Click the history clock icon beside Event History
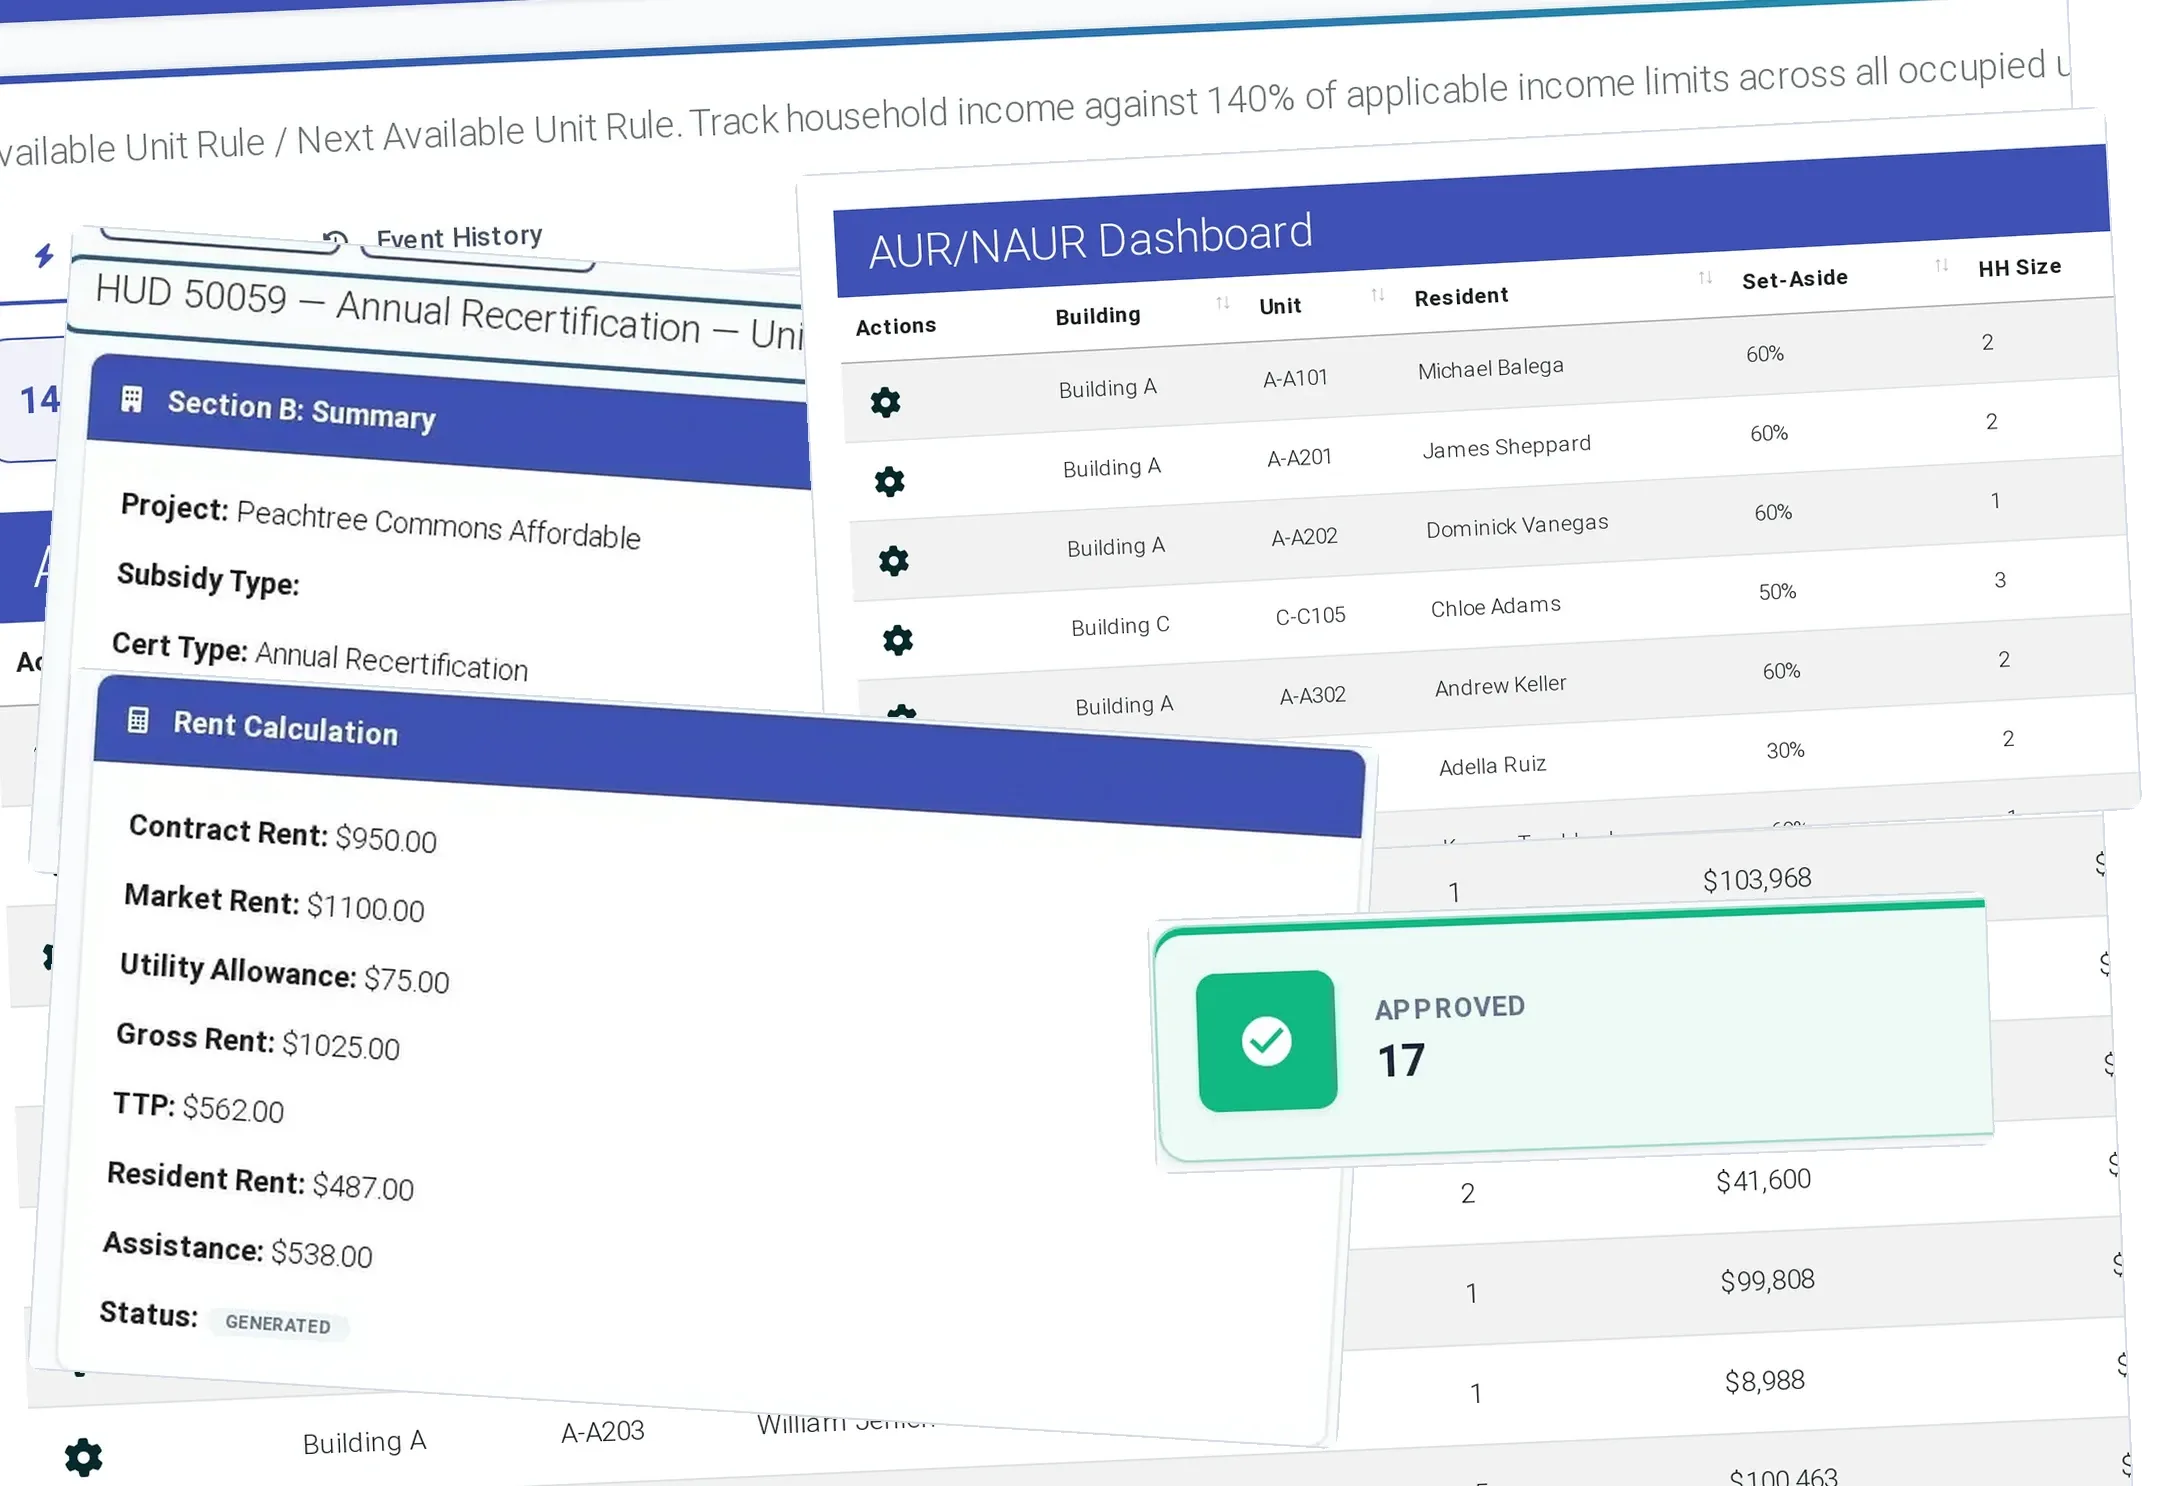2184x1486 pixels. pos(335,239)
